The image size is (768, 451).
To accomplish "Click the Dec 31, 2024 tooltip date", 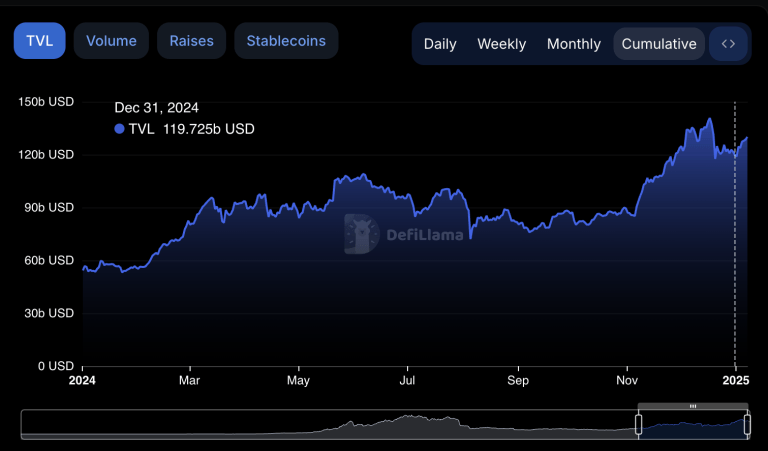I will pos(156,108).
